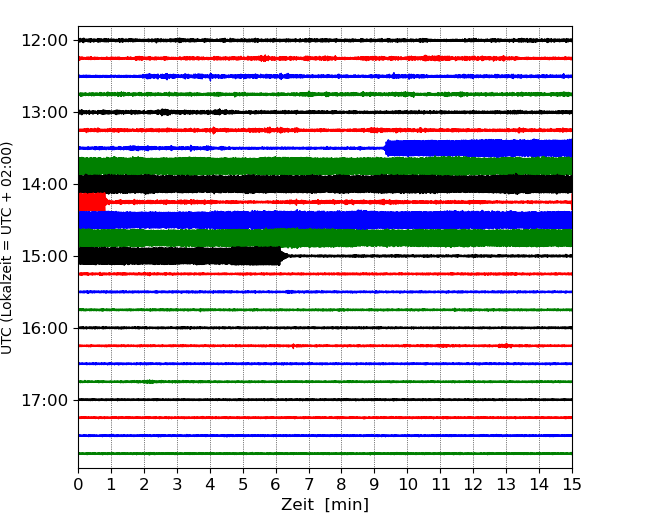Click the x-axis tick label 8
Image resolution: width=650 pixels, height=520 pixels.
click(x=342, y=484)
